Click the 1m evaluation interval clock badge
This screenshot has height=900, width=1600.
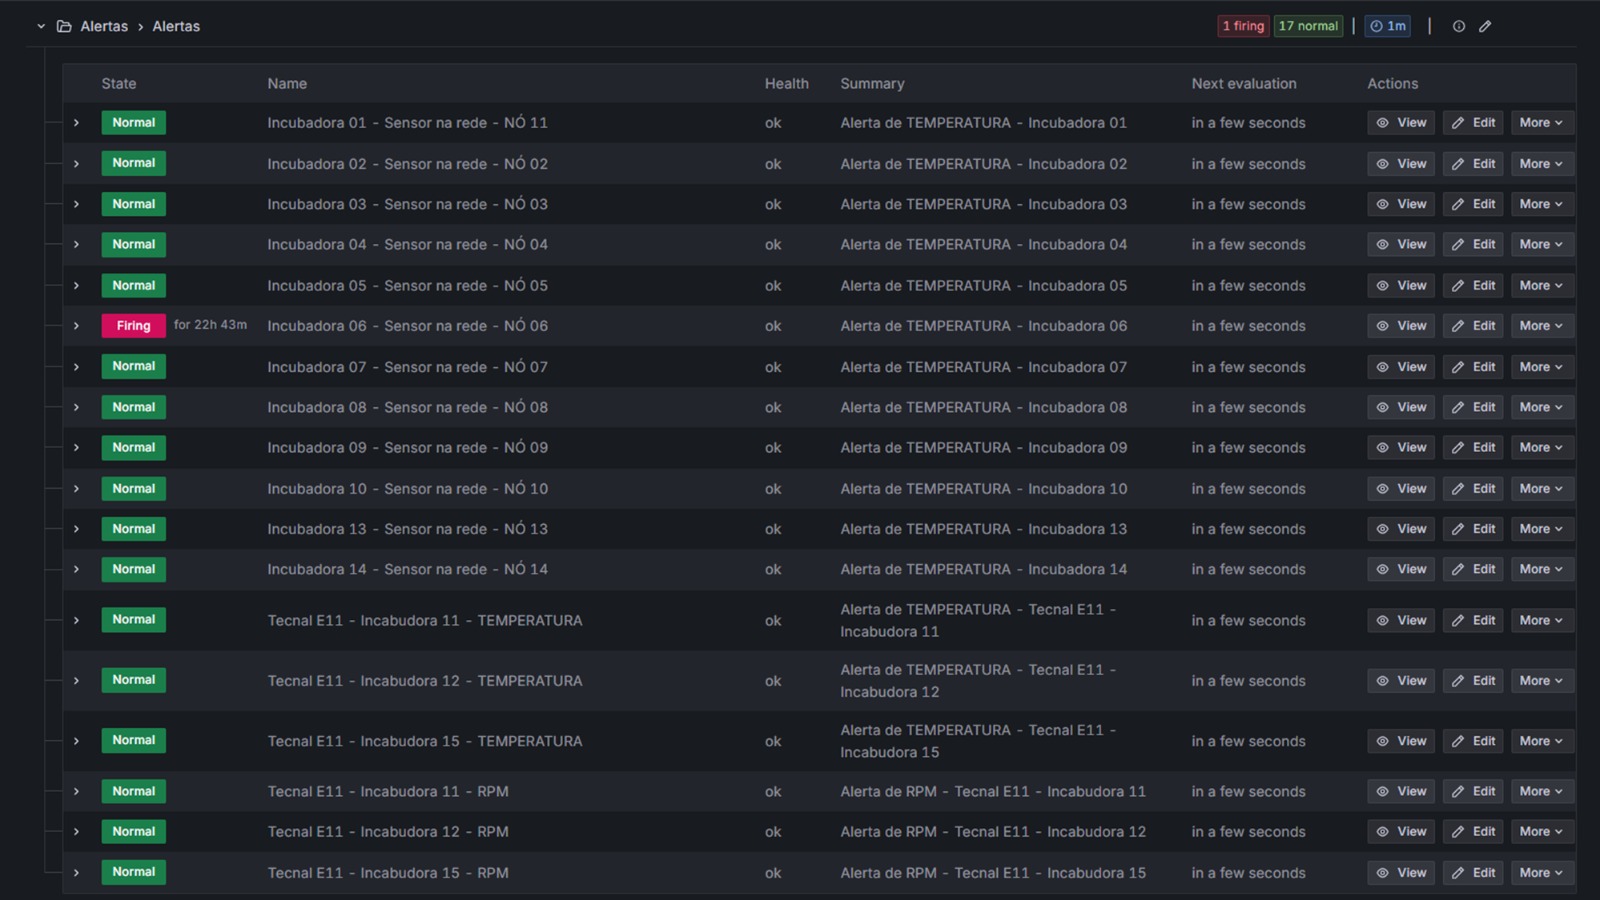pos(1387,26)
